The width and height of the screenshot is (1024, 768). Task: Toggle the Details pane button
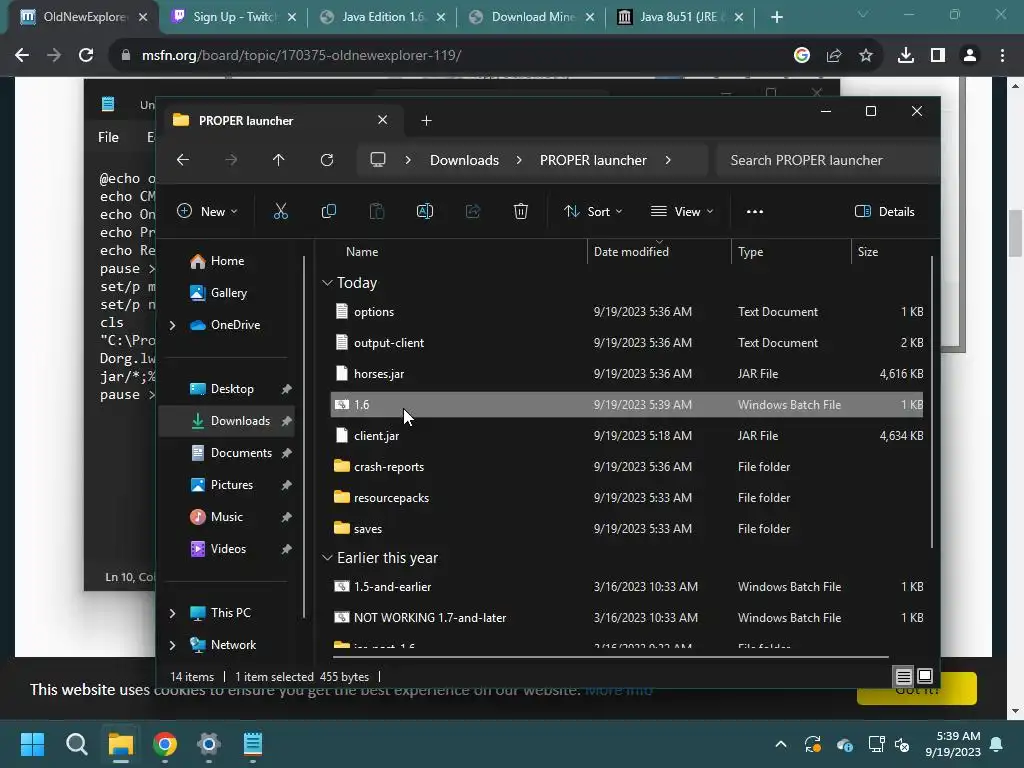[885, 211]
